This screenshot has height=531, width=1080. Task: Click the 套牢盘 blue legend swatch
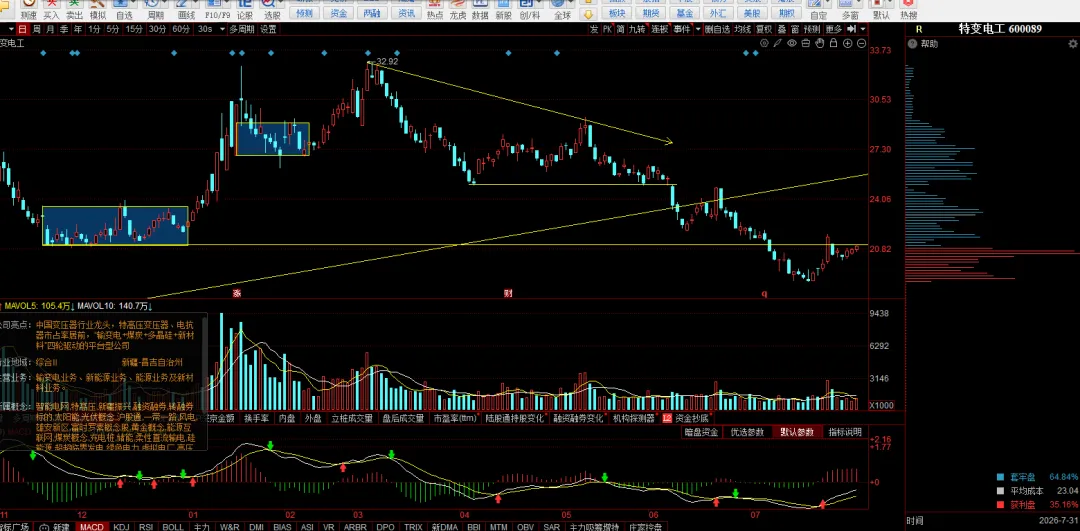(x=1000, y=477)
